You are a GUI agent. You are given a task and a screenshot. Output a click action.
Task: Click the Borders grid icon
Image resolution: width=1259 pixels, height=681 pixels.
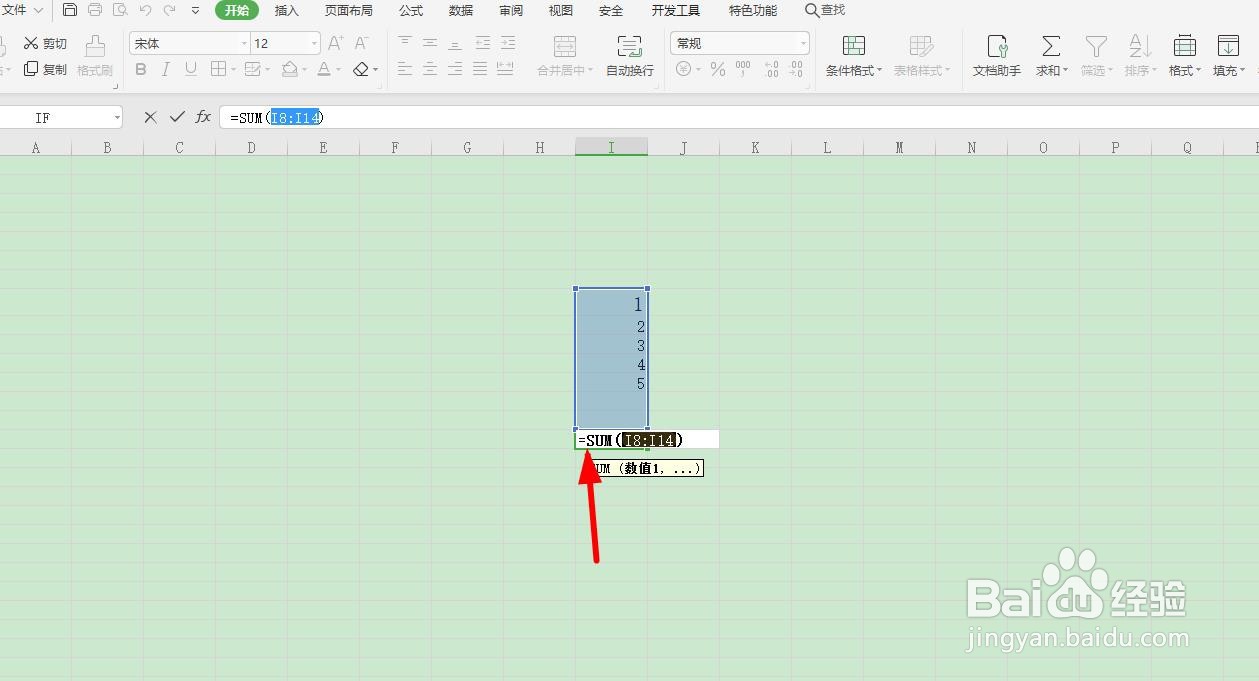pos(218,69)
